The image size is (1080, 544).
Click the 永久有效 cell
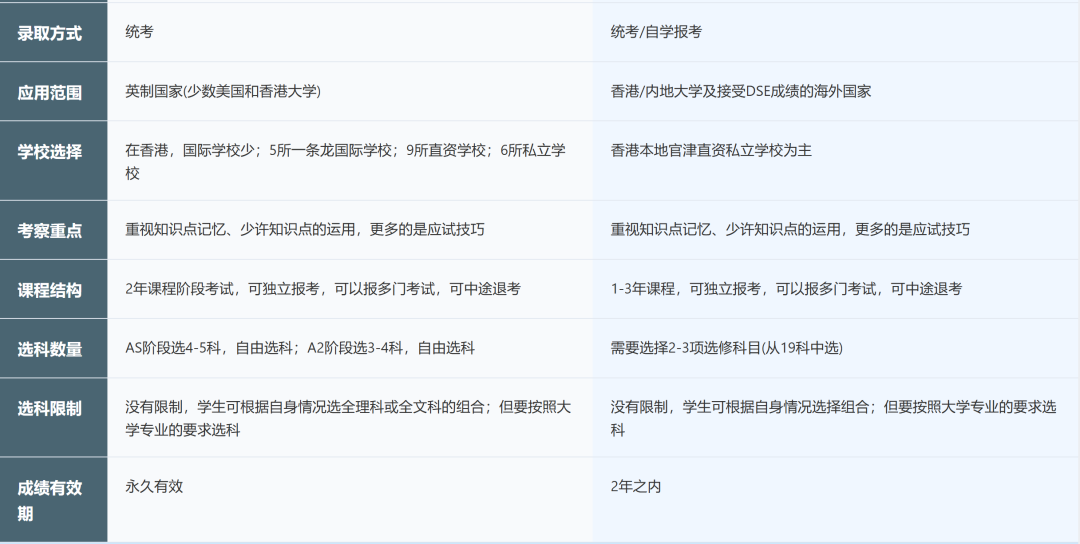point(350,500)
